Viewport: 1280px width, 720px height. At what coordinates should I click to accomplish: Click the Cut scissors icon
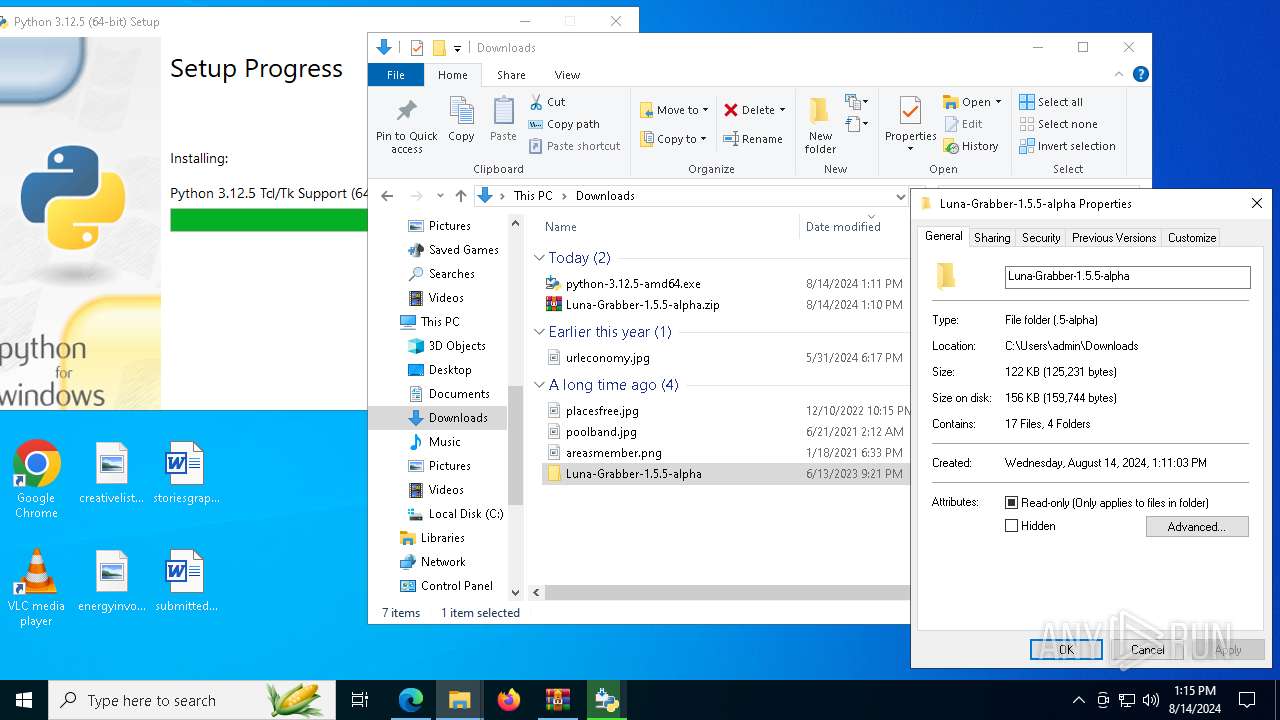[536, 102]
